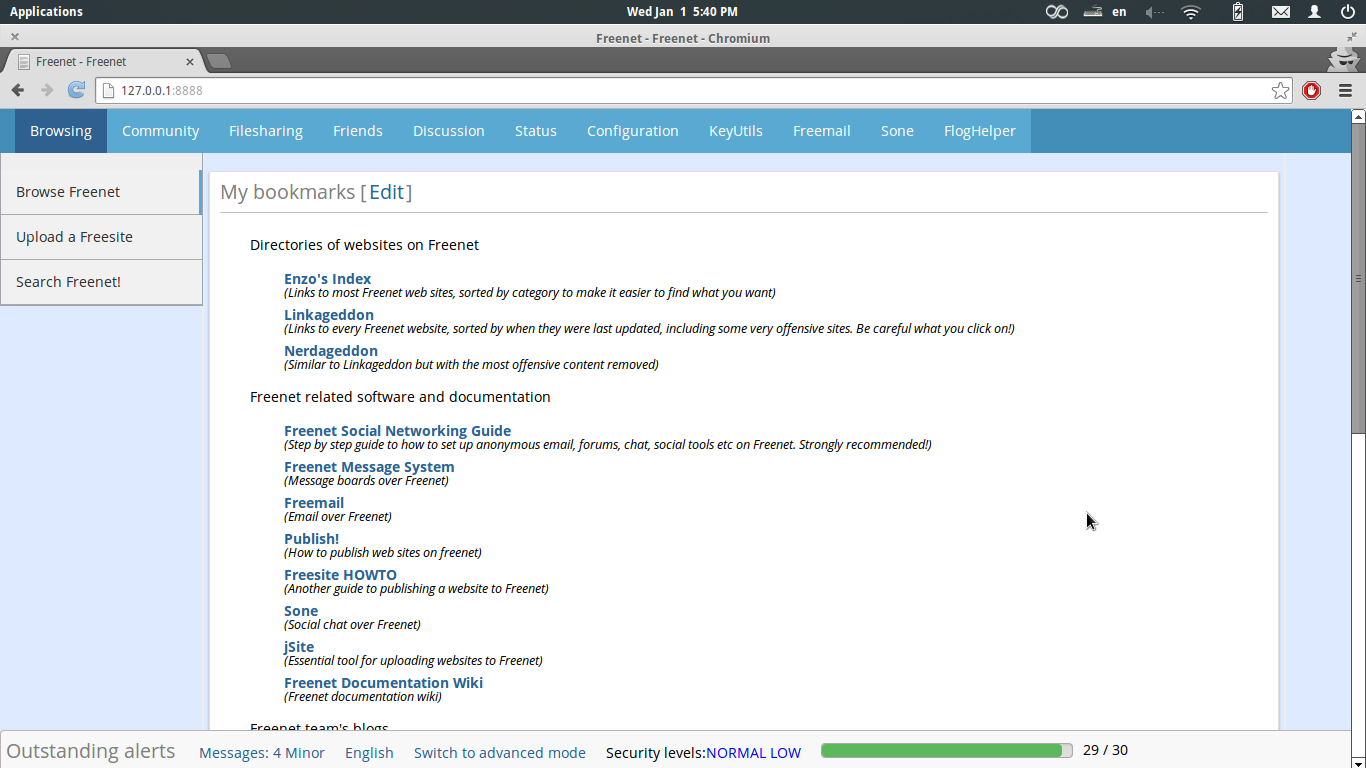Open Freenet Documentation Wiki link
The width and height of the screenshot is (1366, 768).
383,683
